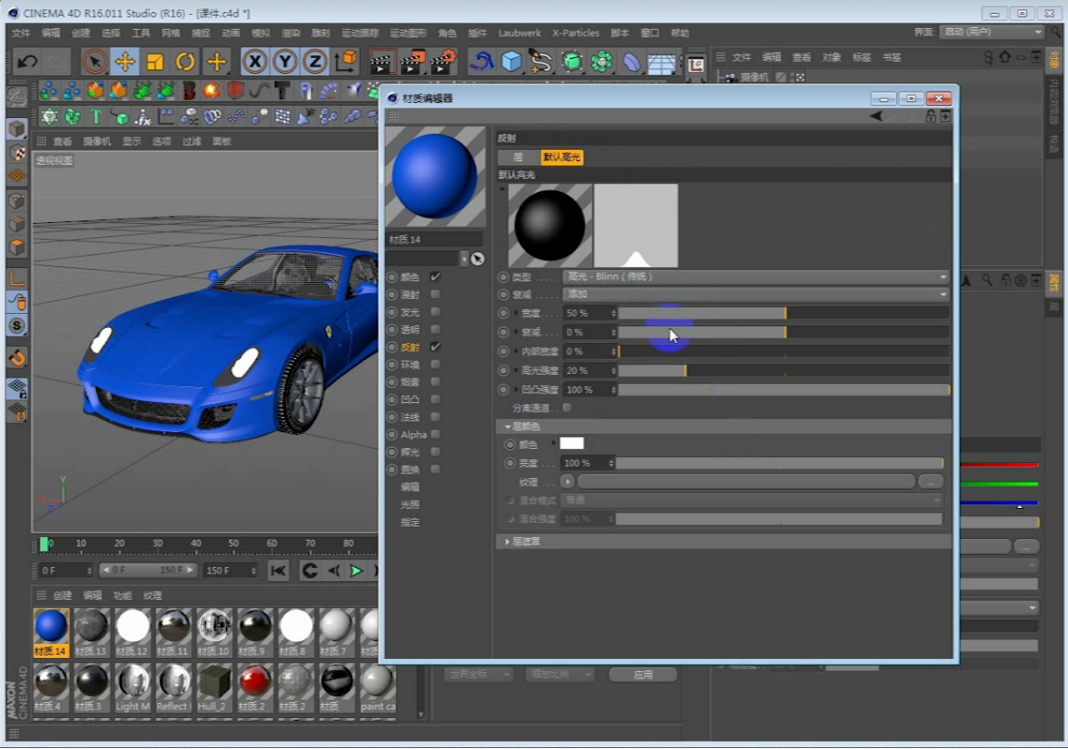This screenshot has height=749, width=1068.
Task: Click the blue Cube primitive icon
Action: pyautogui.click(x=511, y=62)
